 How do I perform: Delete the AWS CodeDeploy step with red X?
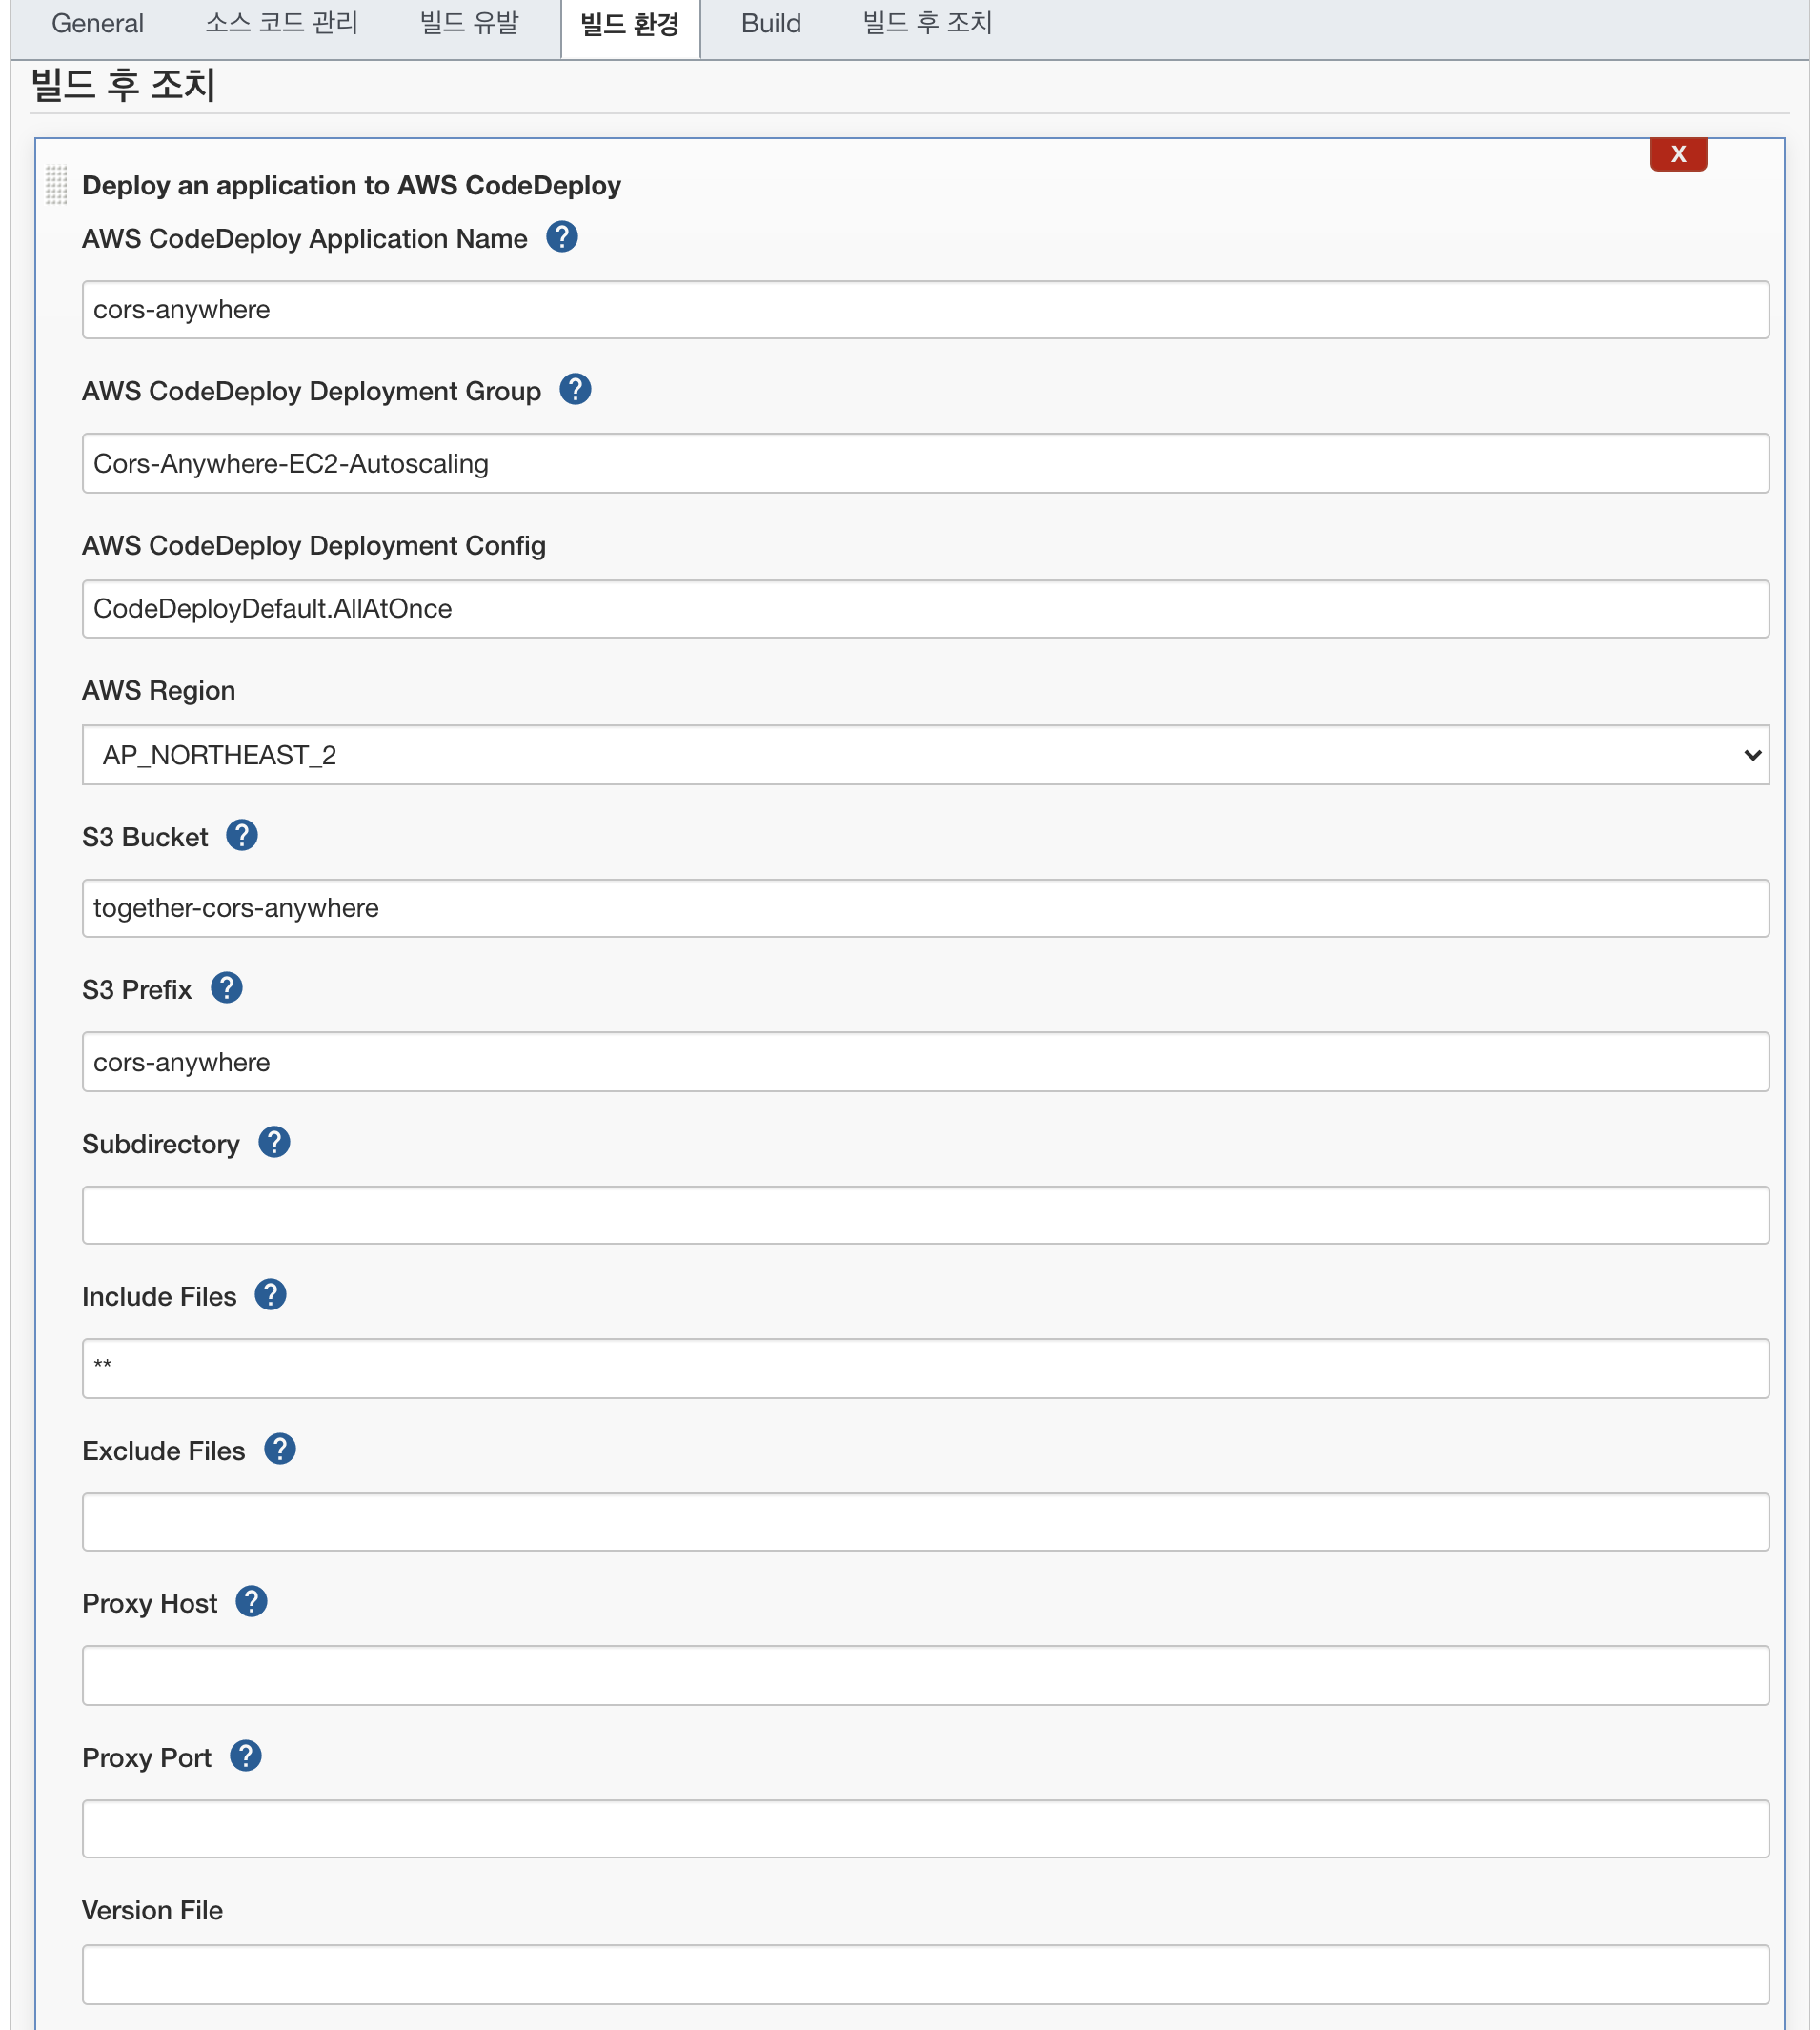tap(1678, 154)
